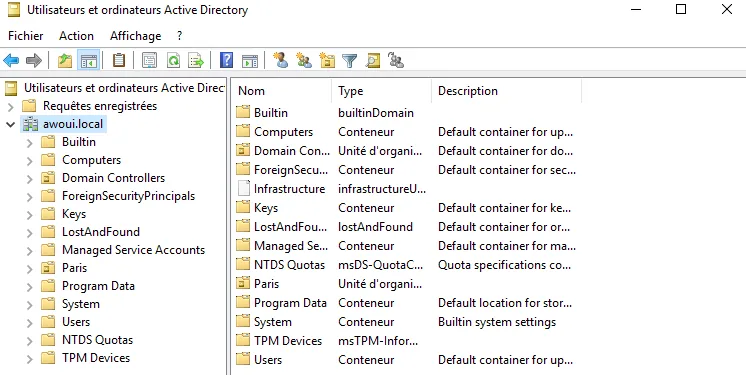Select Computers row in right list
This screenshot has width=746, height=375.
pos(407,132)
